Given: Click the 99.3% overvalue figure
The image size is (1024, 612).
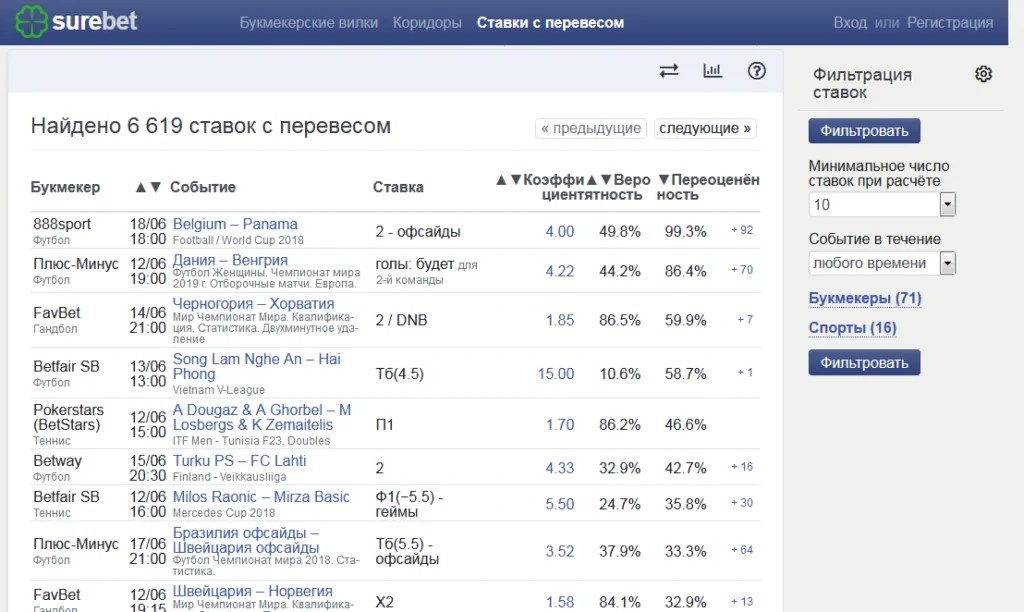Looking at the screenshot, I should pos(685,232).
